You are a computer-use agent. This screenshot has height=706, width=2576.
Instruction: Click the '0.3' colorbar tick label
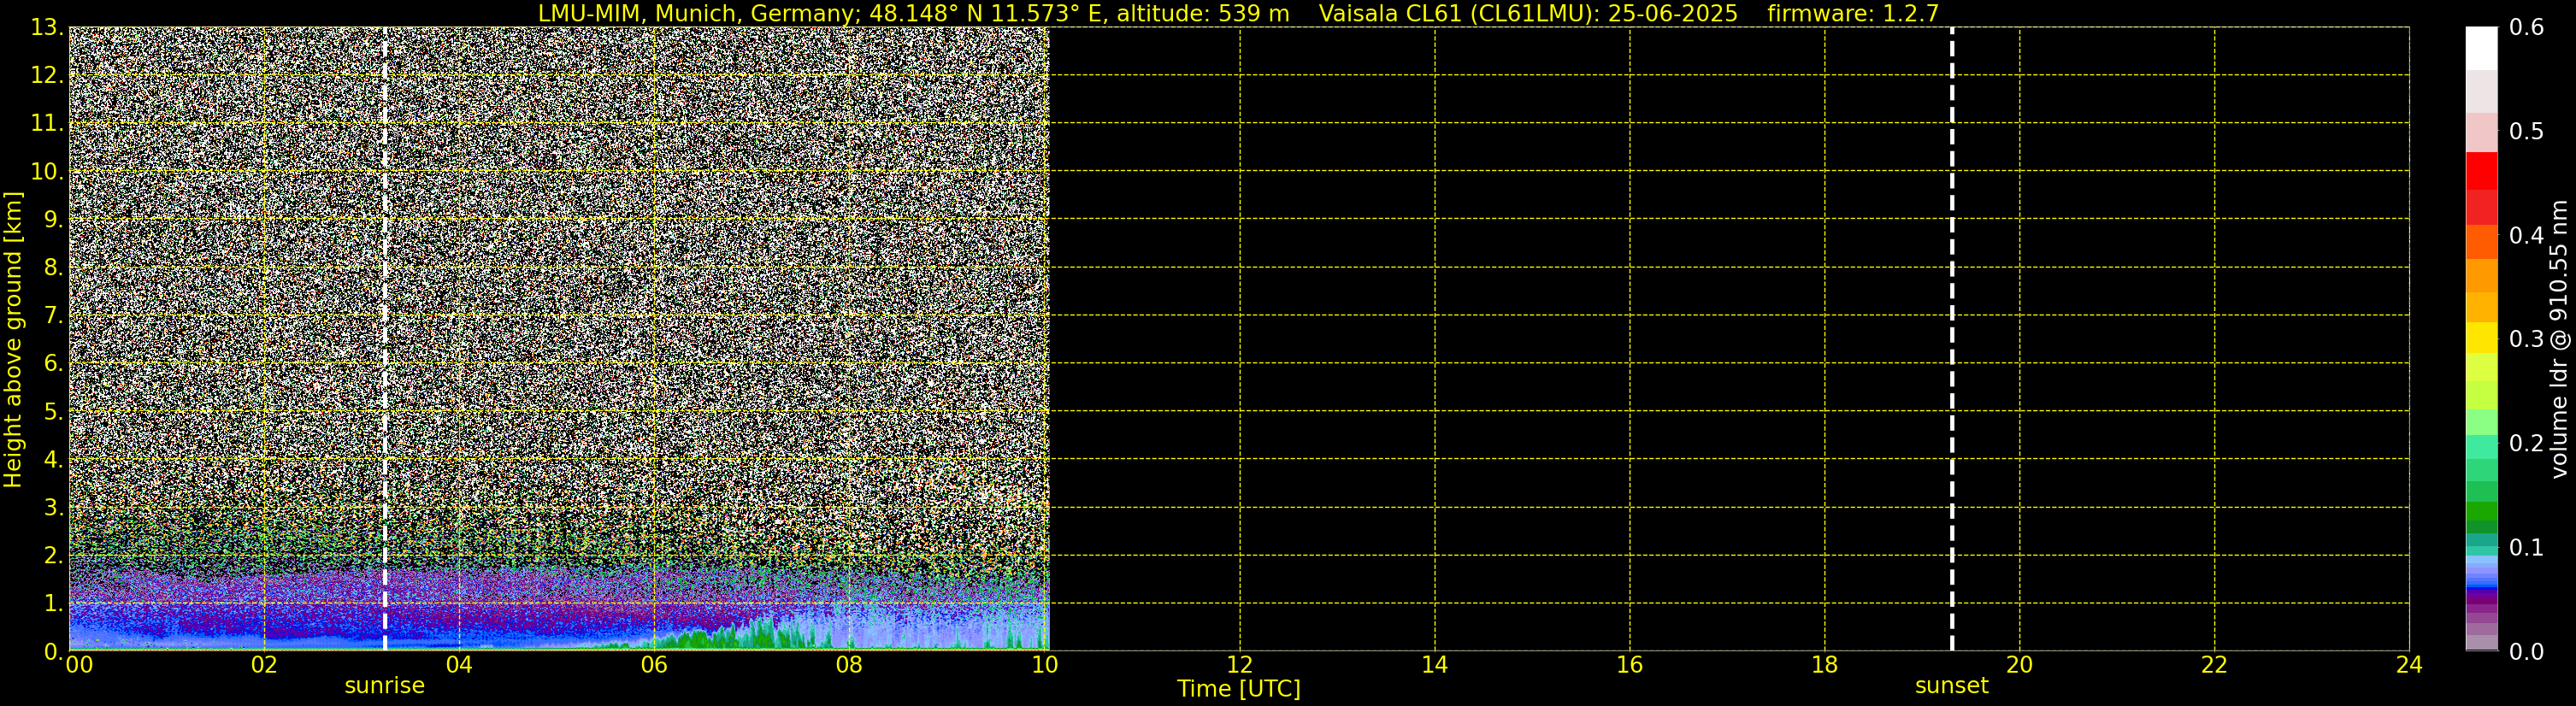(2526, 339)
